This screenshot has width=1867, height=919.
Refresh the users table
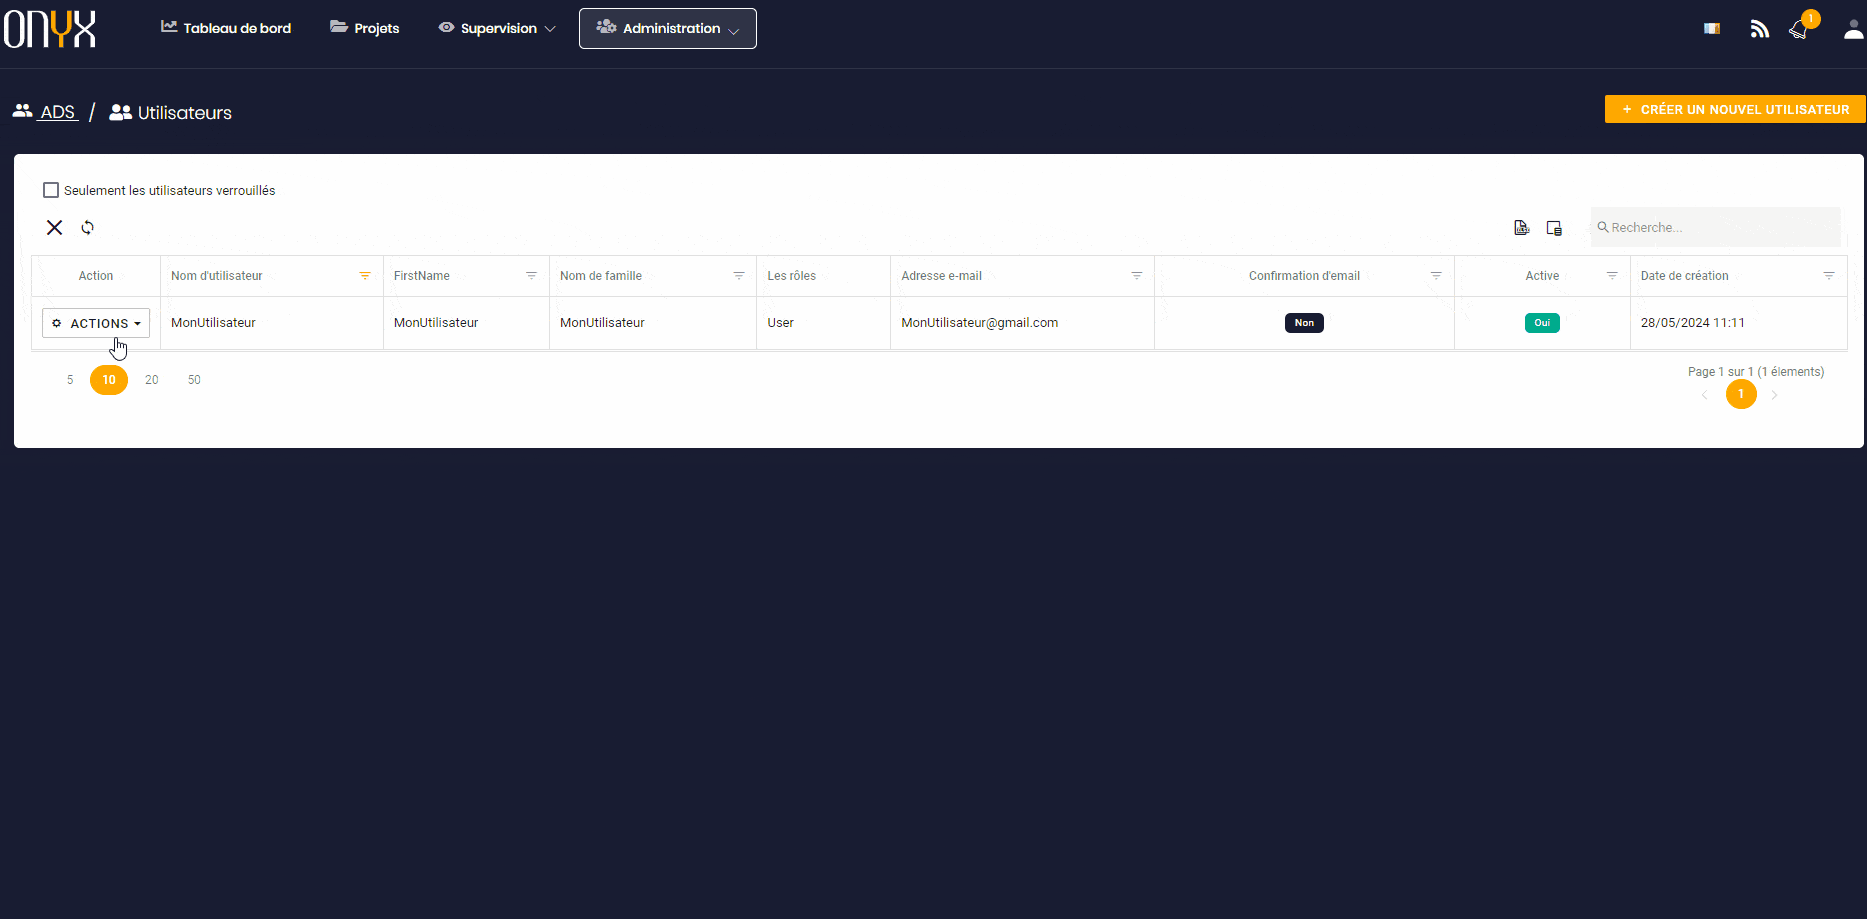point(88,228)
